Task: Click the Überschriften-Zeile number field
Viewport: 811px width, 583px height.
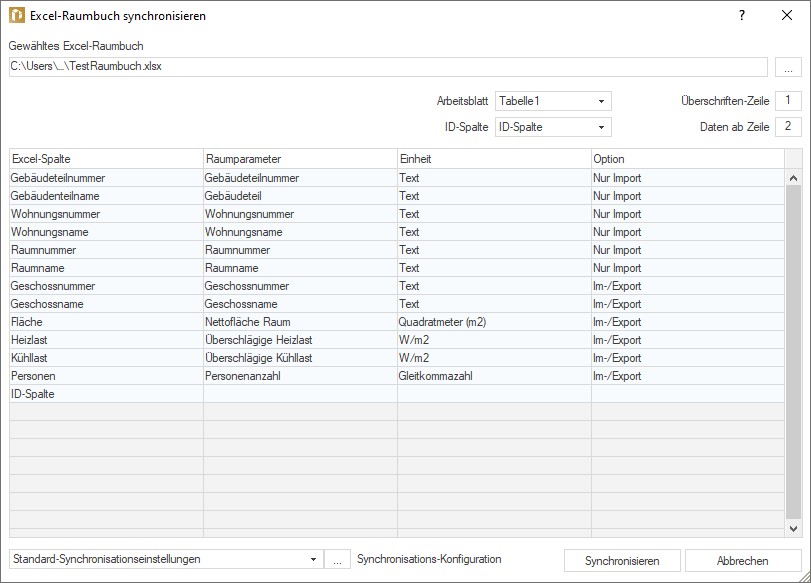Action: click(x=788, y=101)
